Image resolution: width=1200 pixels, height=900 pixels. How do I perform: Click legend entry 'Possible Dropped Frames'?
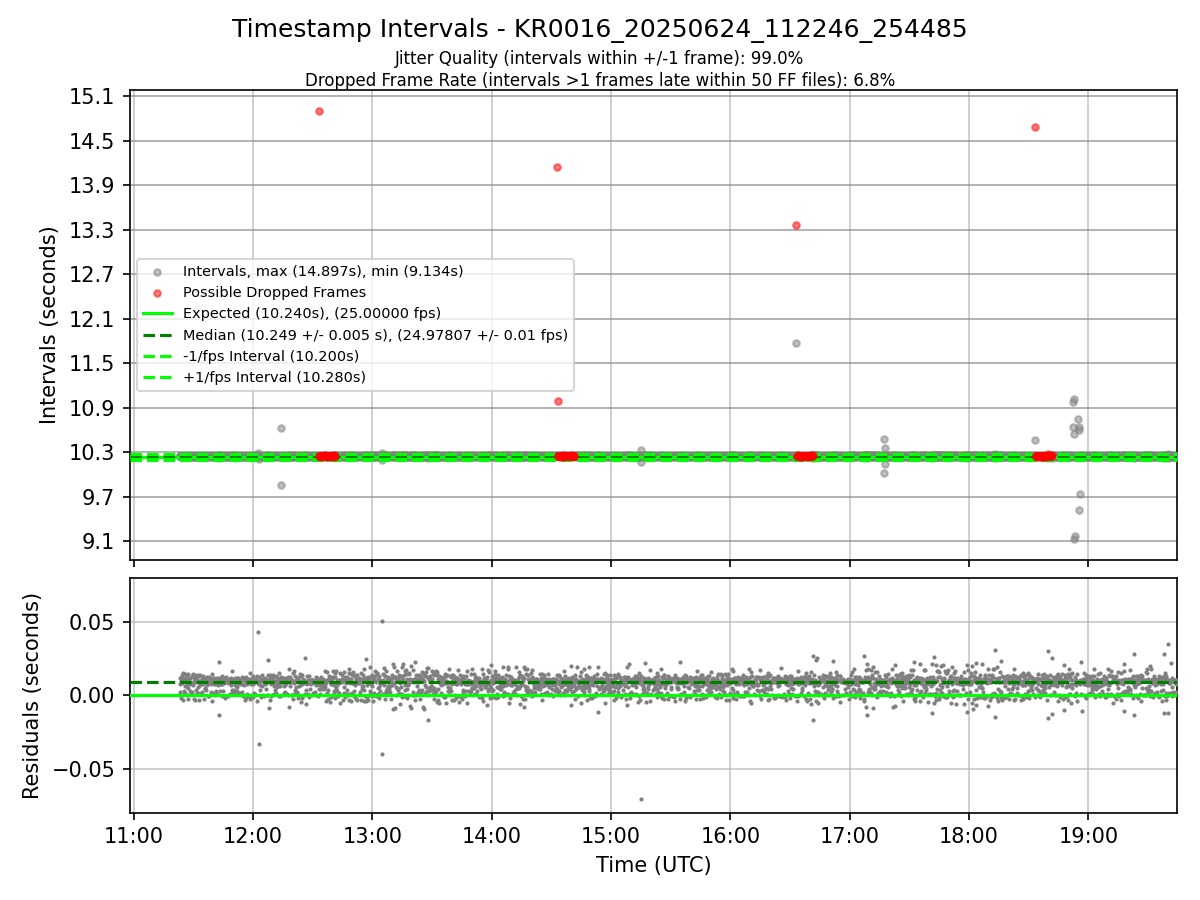pyautogui.click(x=274, y=292)
